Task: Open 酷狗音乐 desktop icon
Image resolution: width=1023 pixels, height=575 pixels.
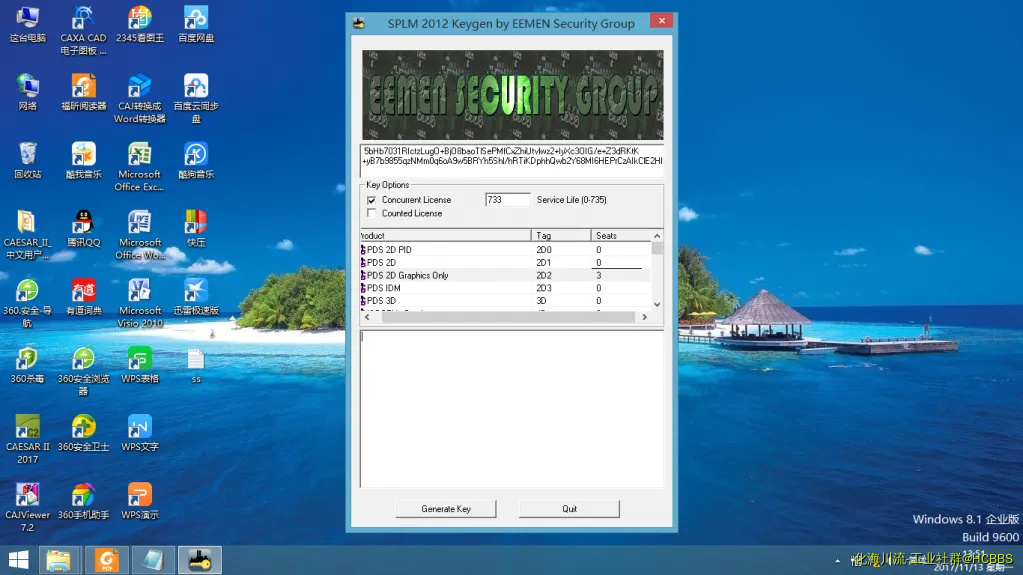Action: pyautogui.click(x=196, y=161)
